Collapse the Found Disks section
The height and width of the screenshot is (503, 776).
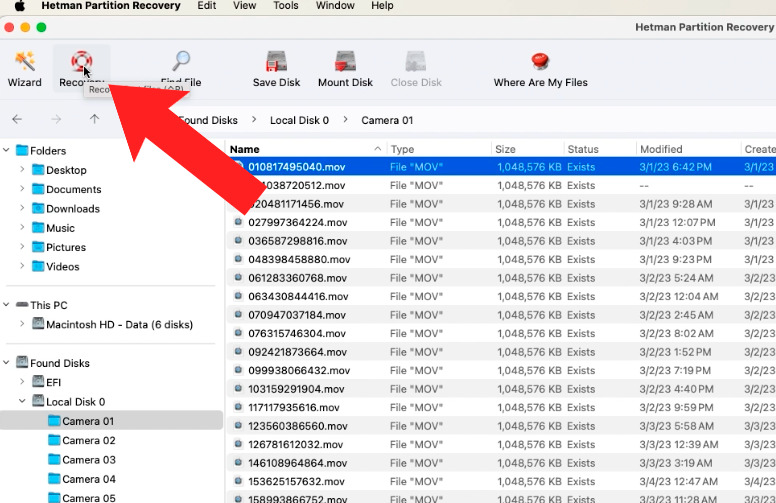point(6,362)
